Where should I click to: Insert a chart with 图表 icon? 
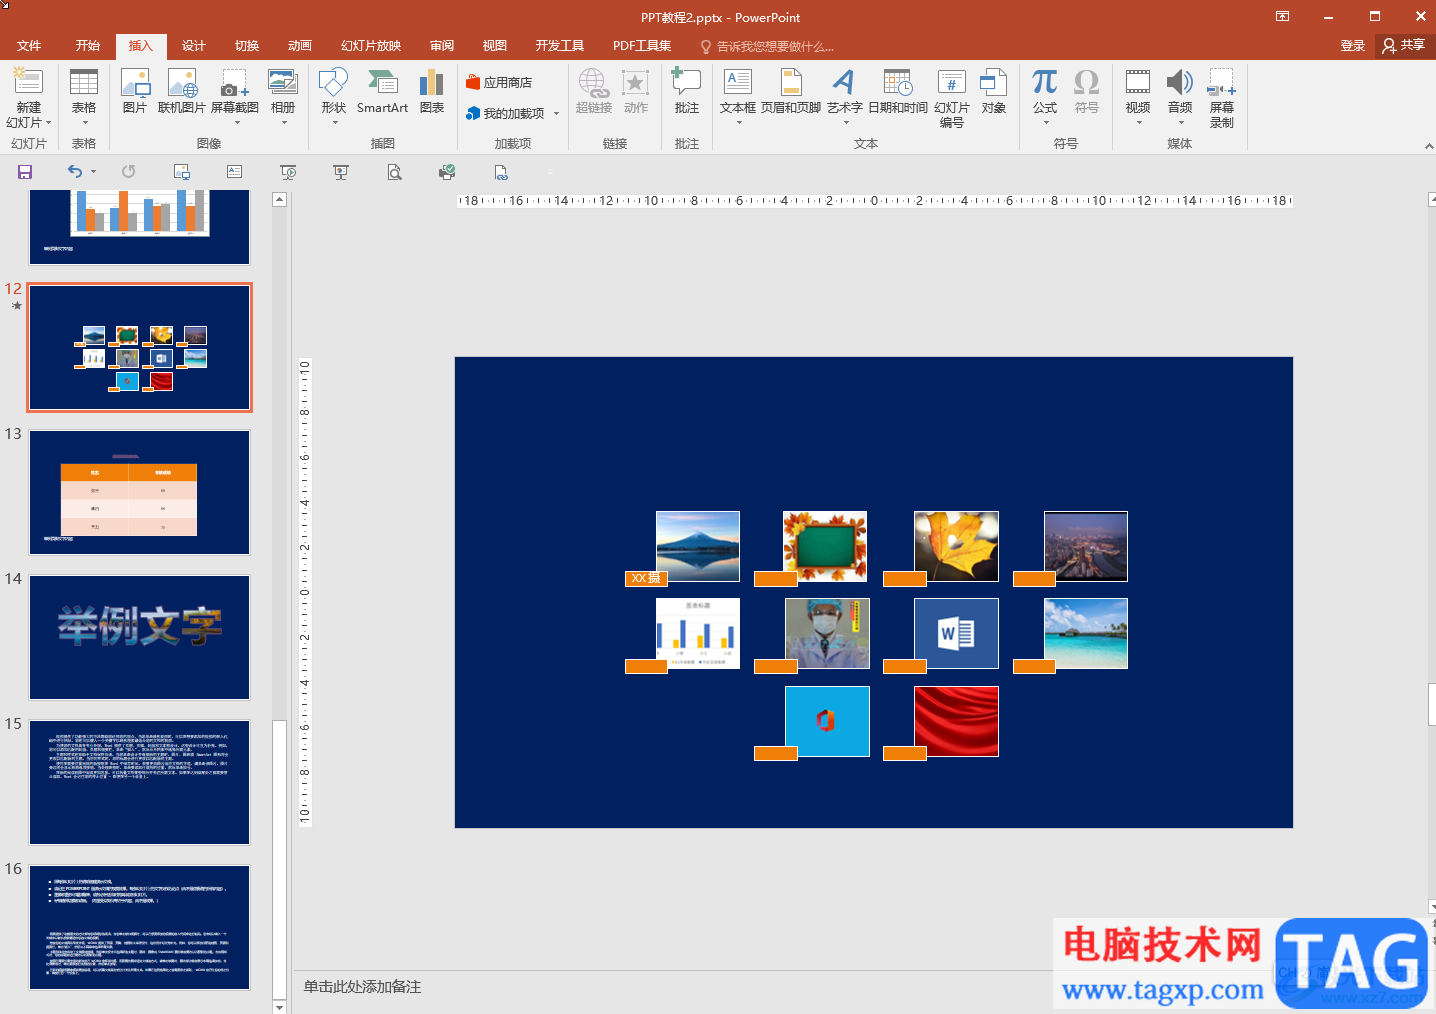tap(432, 91)
